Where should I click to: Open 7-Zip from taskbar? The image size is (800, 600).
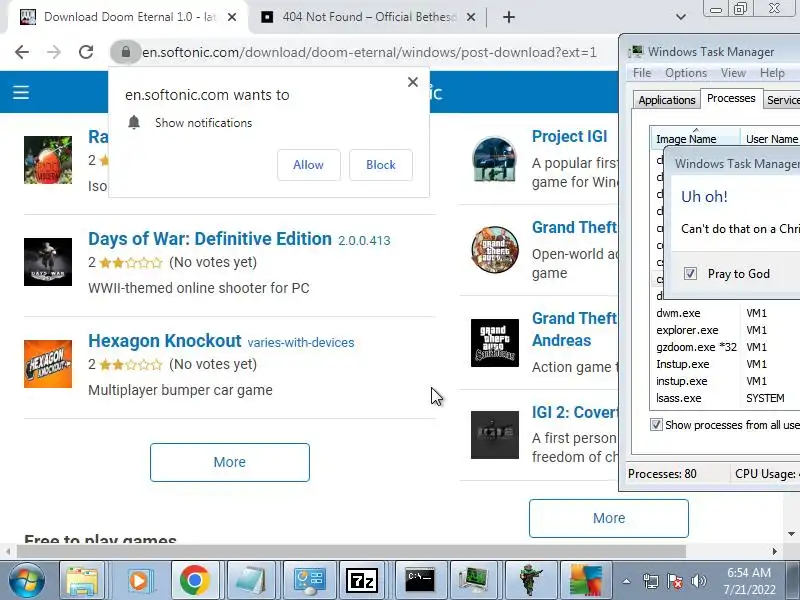click(x=362, y=580)
